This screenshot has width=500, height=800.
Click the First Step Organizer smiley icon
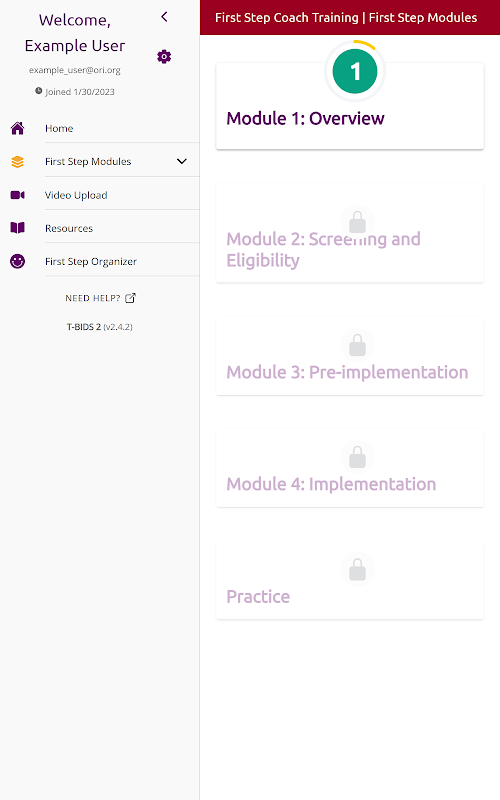(x=17, y=261)
